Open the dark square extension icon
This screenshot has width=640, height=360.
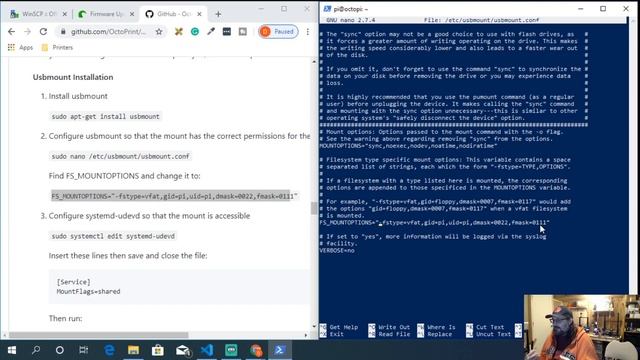[x=227, y=31]
